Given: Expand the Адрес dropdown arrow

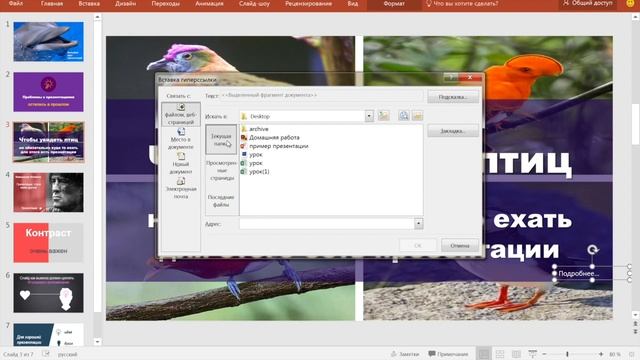Looking at the screenshot, I should (x=418, y=224).
